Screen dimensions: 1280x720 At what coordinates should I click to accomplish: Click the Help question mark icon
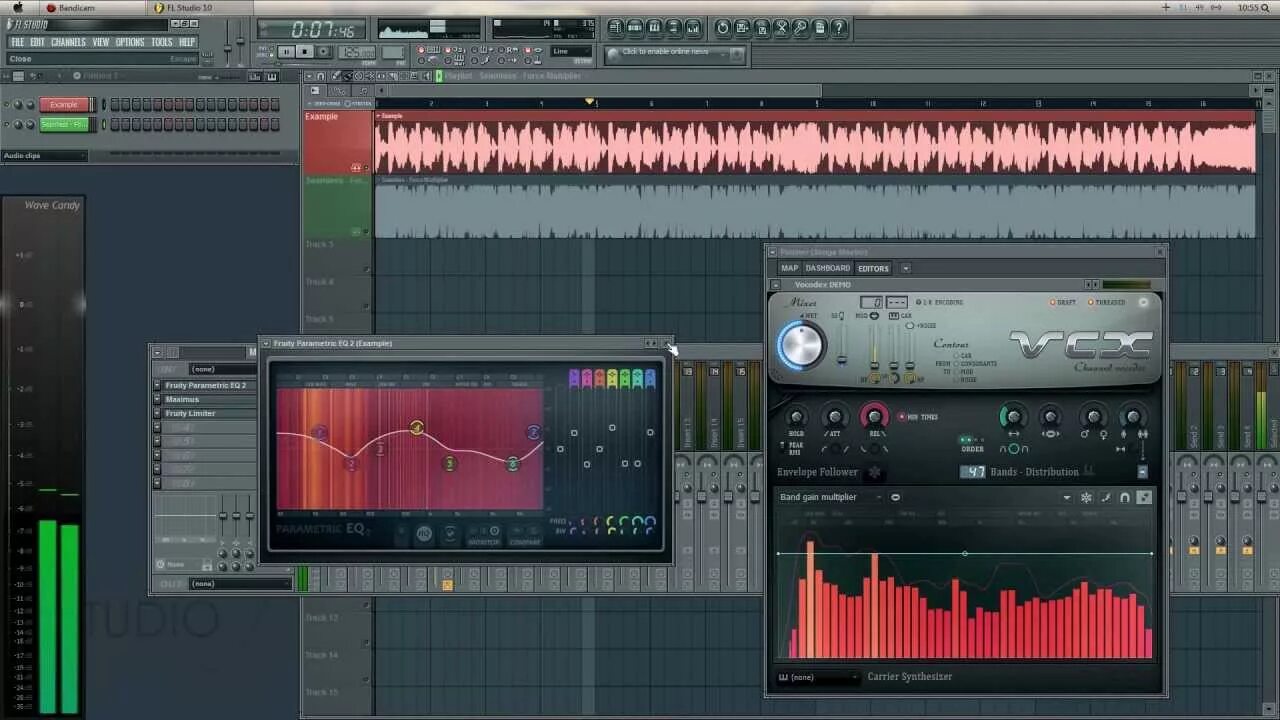[839, 28]
